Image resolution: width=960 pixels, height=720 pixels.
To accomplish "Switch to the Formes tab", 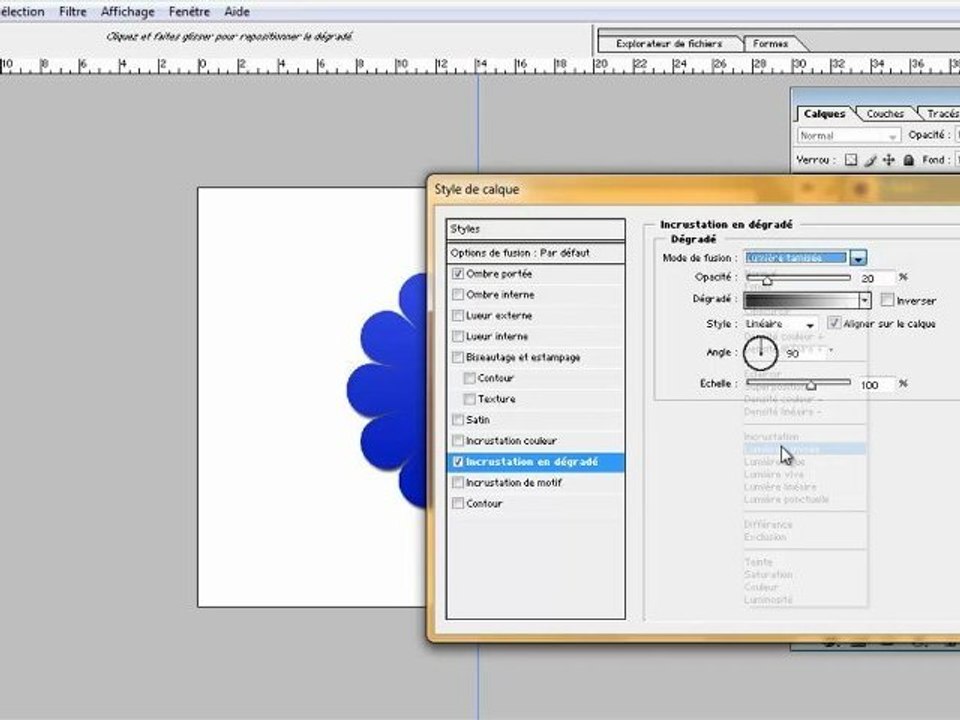I will pyautogui.click(x=770, y=44).
